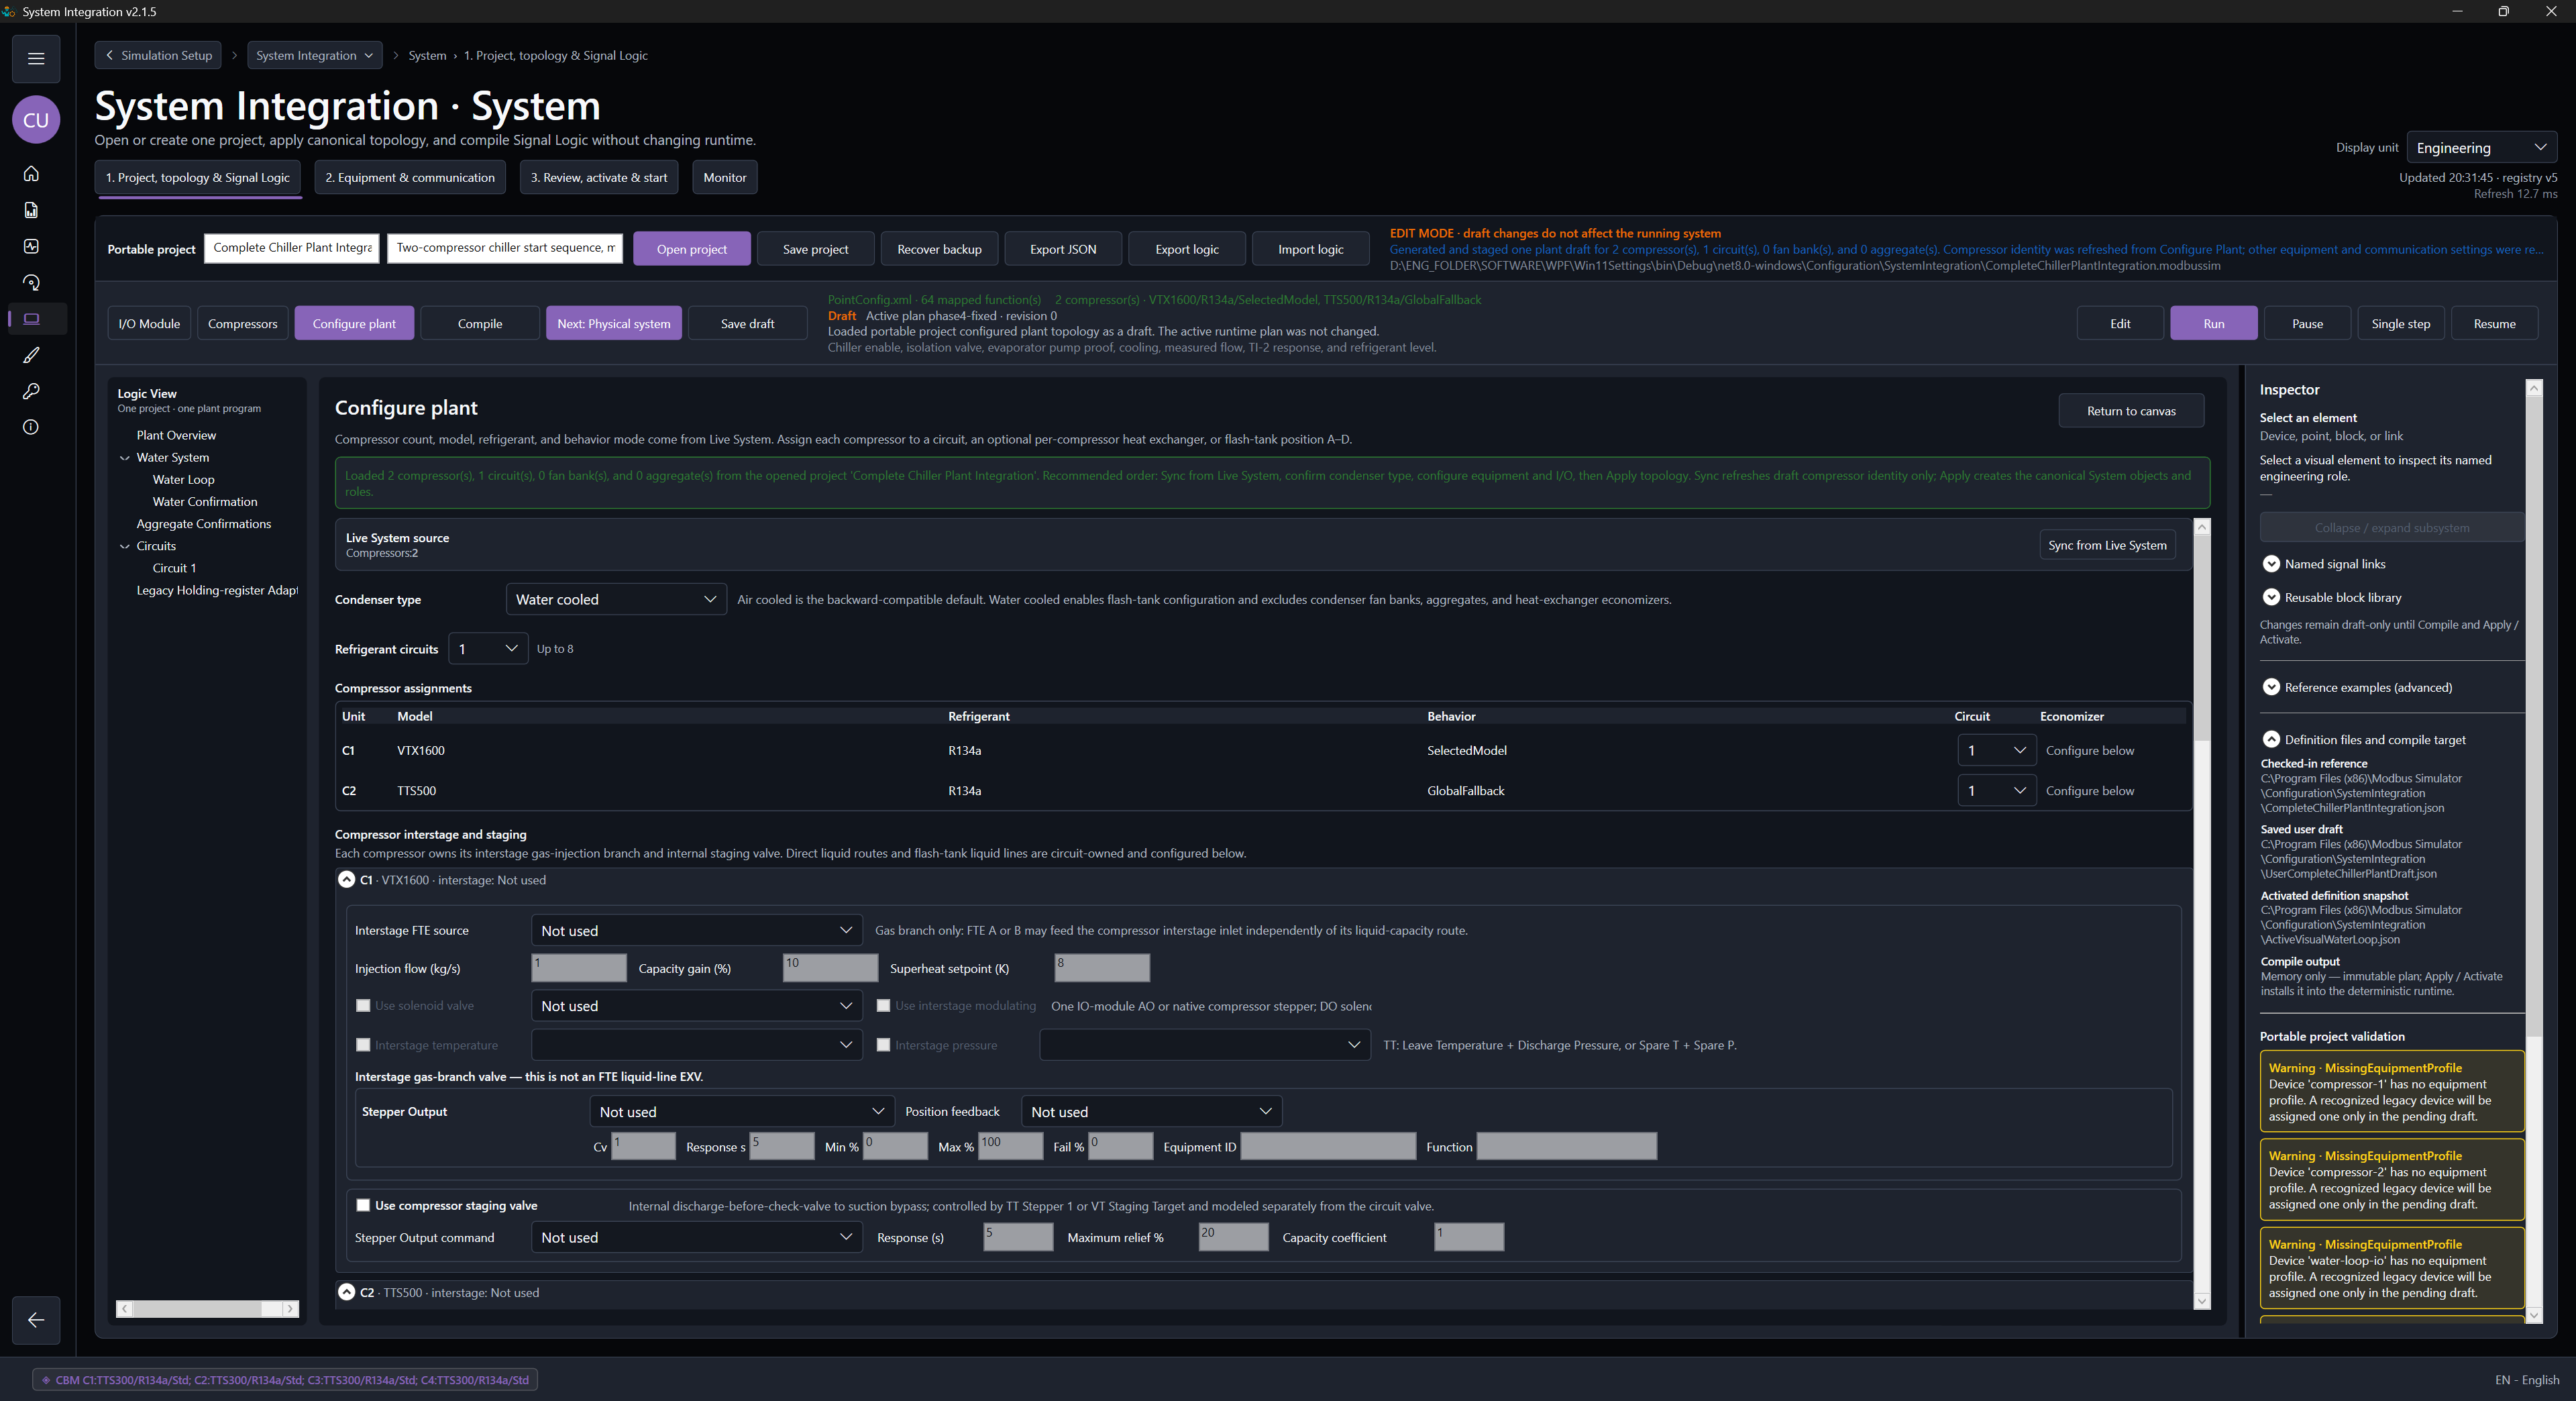Screen dimensions: 2576x1401
Task: Toggle Interstage temperature checkbox
Action: click(363, 1044)
